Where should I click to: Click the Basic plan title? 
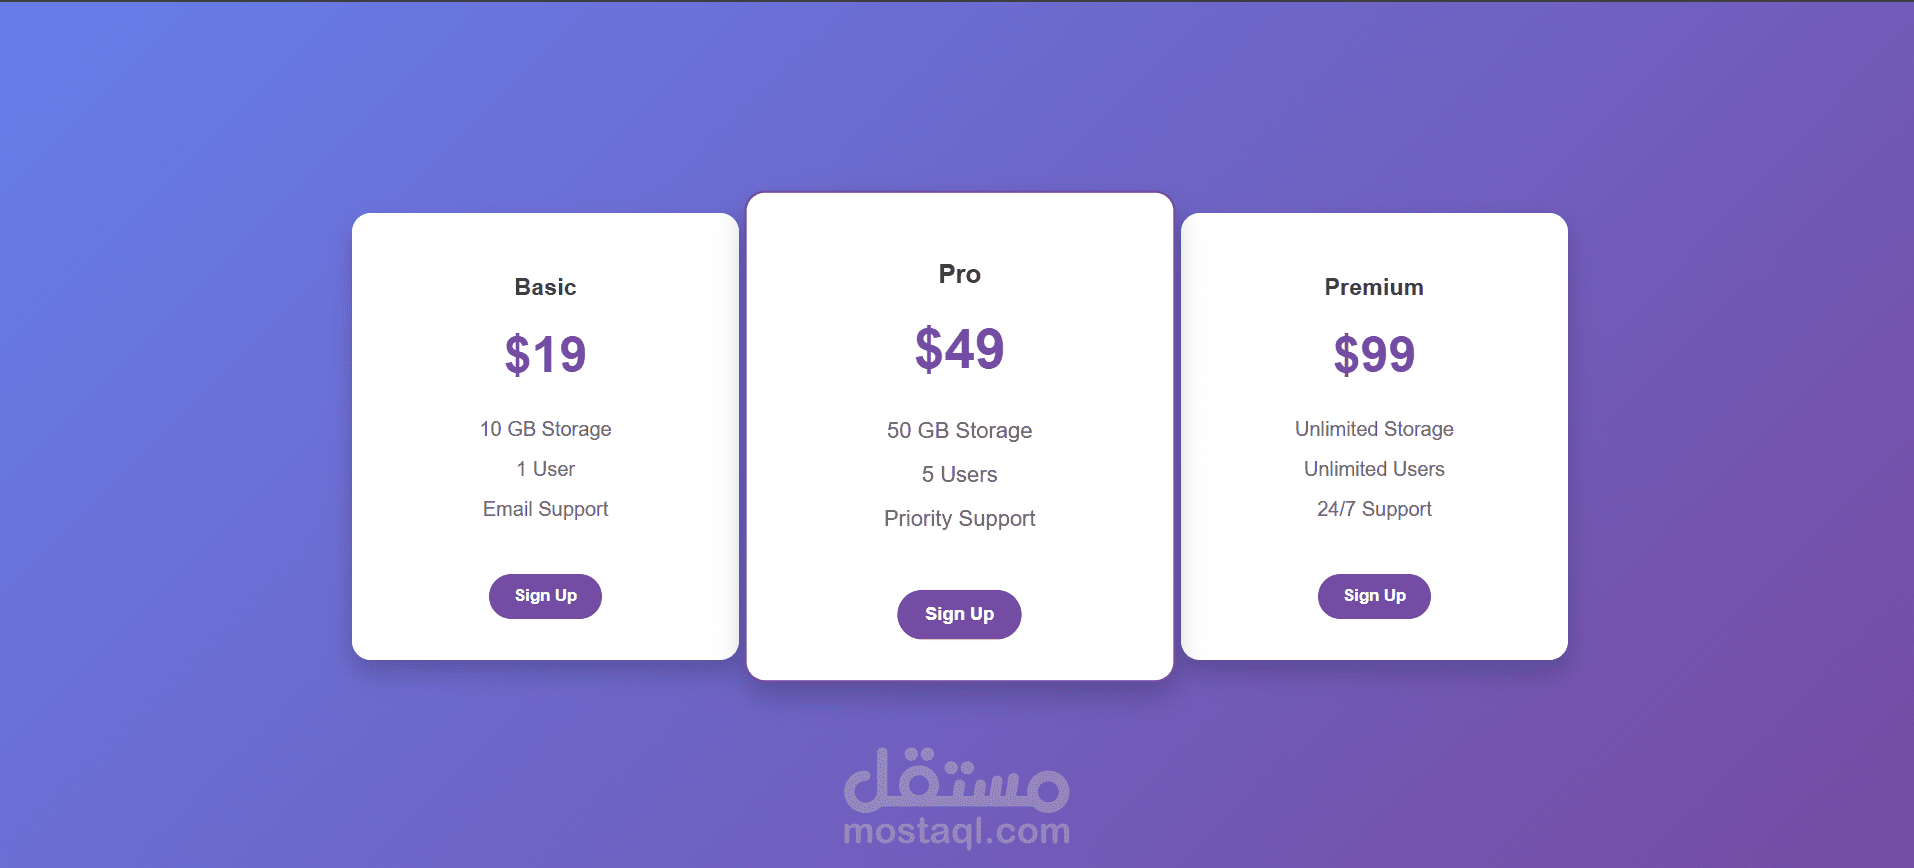click(545, 287)
